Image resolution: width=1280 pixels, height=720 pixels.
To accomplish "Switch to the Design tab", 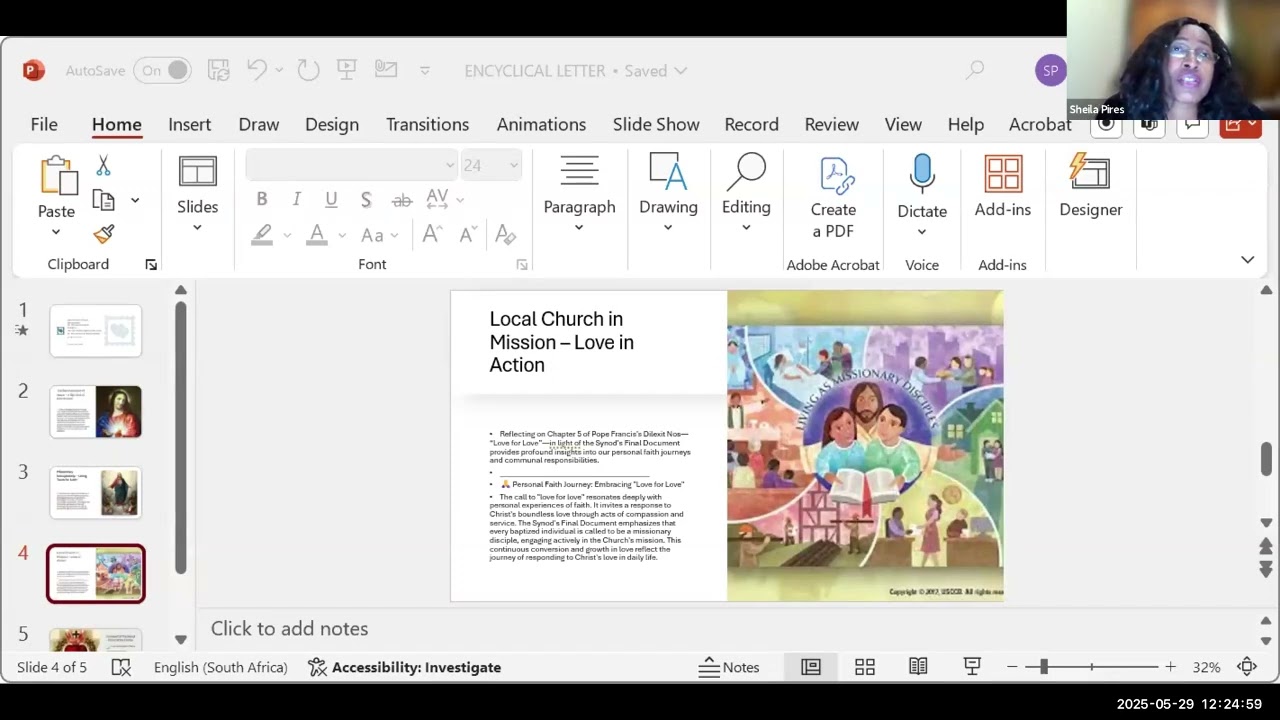I will point(332,124).
